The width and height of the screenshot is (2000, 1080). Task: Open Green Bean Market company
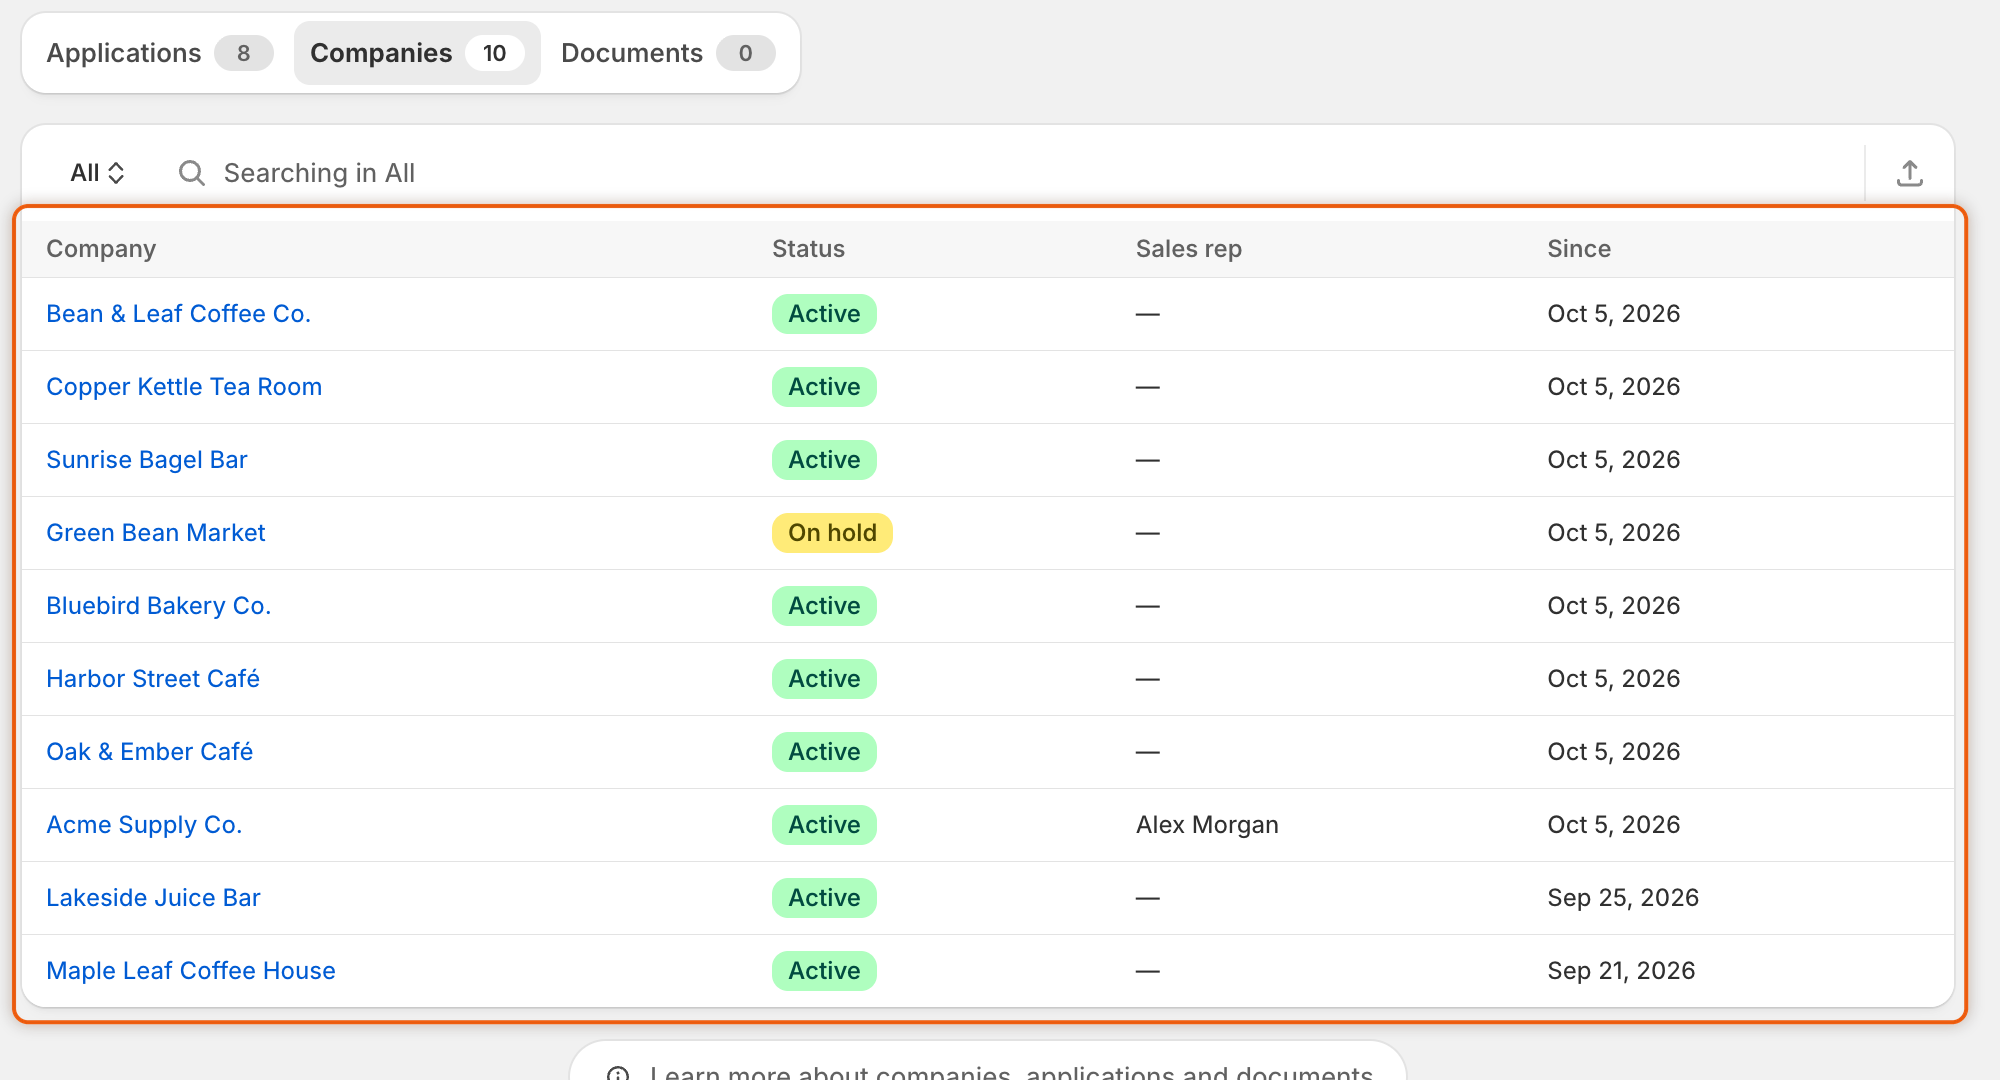[x=156, y=533]
